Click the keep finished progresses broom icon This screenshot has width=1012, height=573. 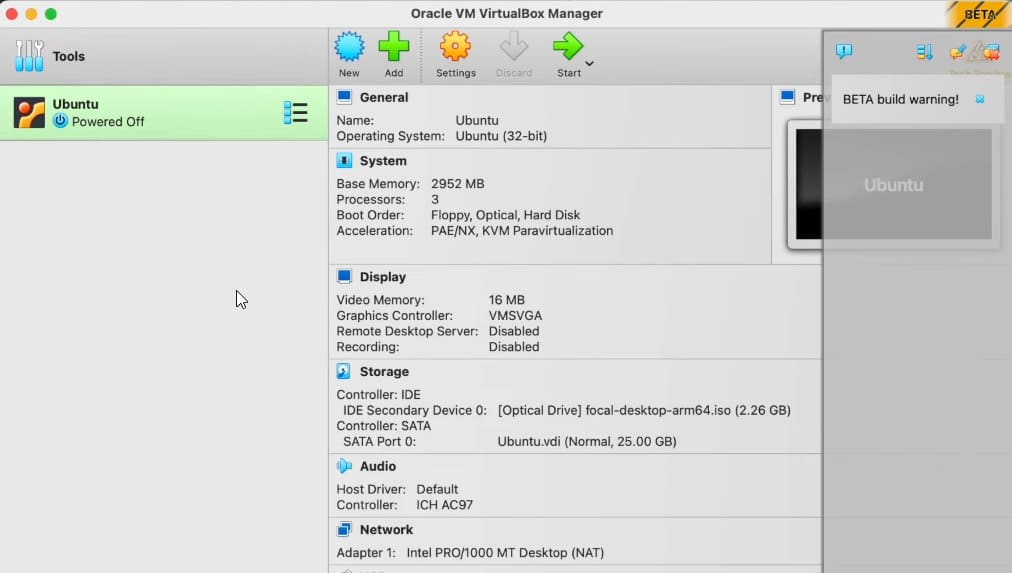coord(958,52)
